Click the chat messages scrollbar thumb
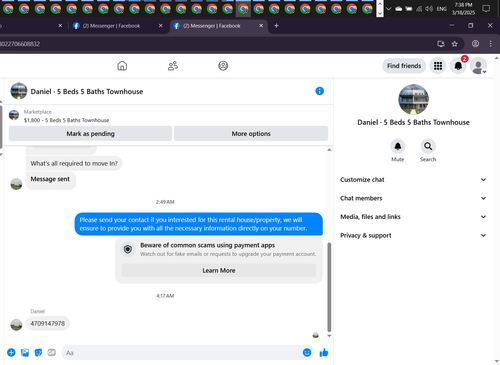Image resolution: width=500 pixels, height=365 pixels. 329,287
